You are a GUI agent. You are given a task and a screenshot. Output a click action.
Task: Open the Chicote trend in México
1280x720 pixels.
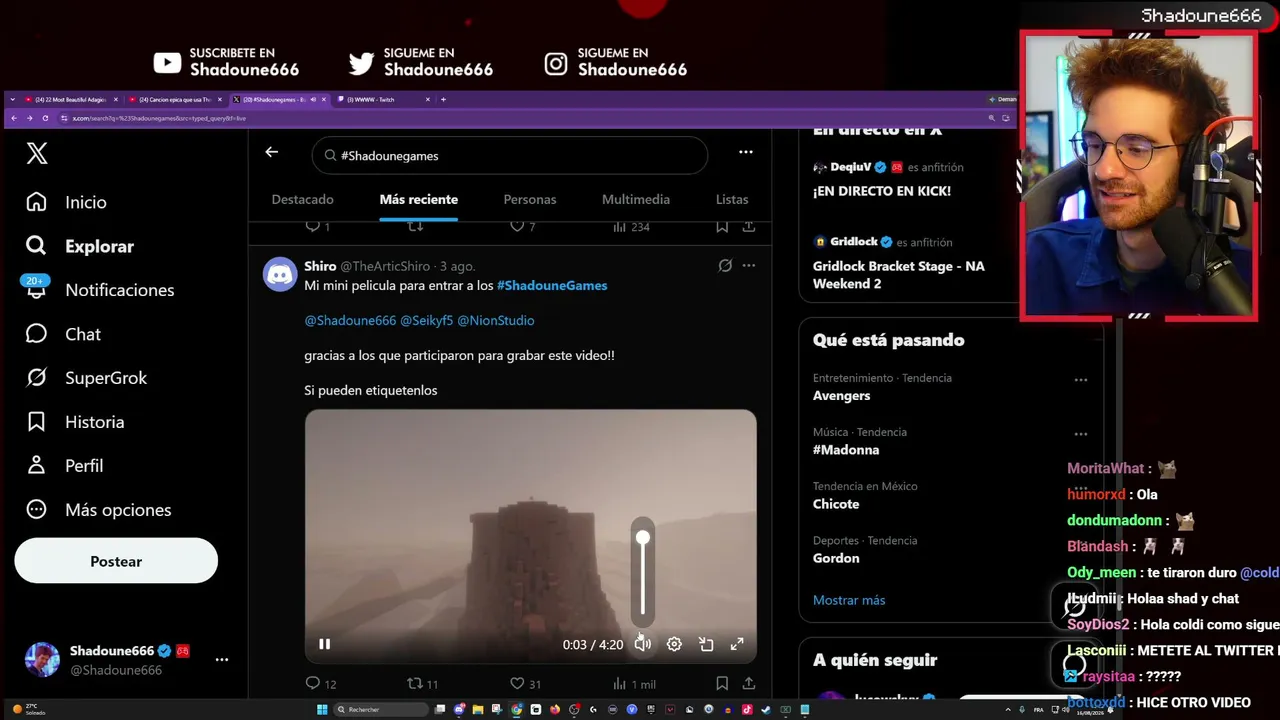(x=836, y=504)
